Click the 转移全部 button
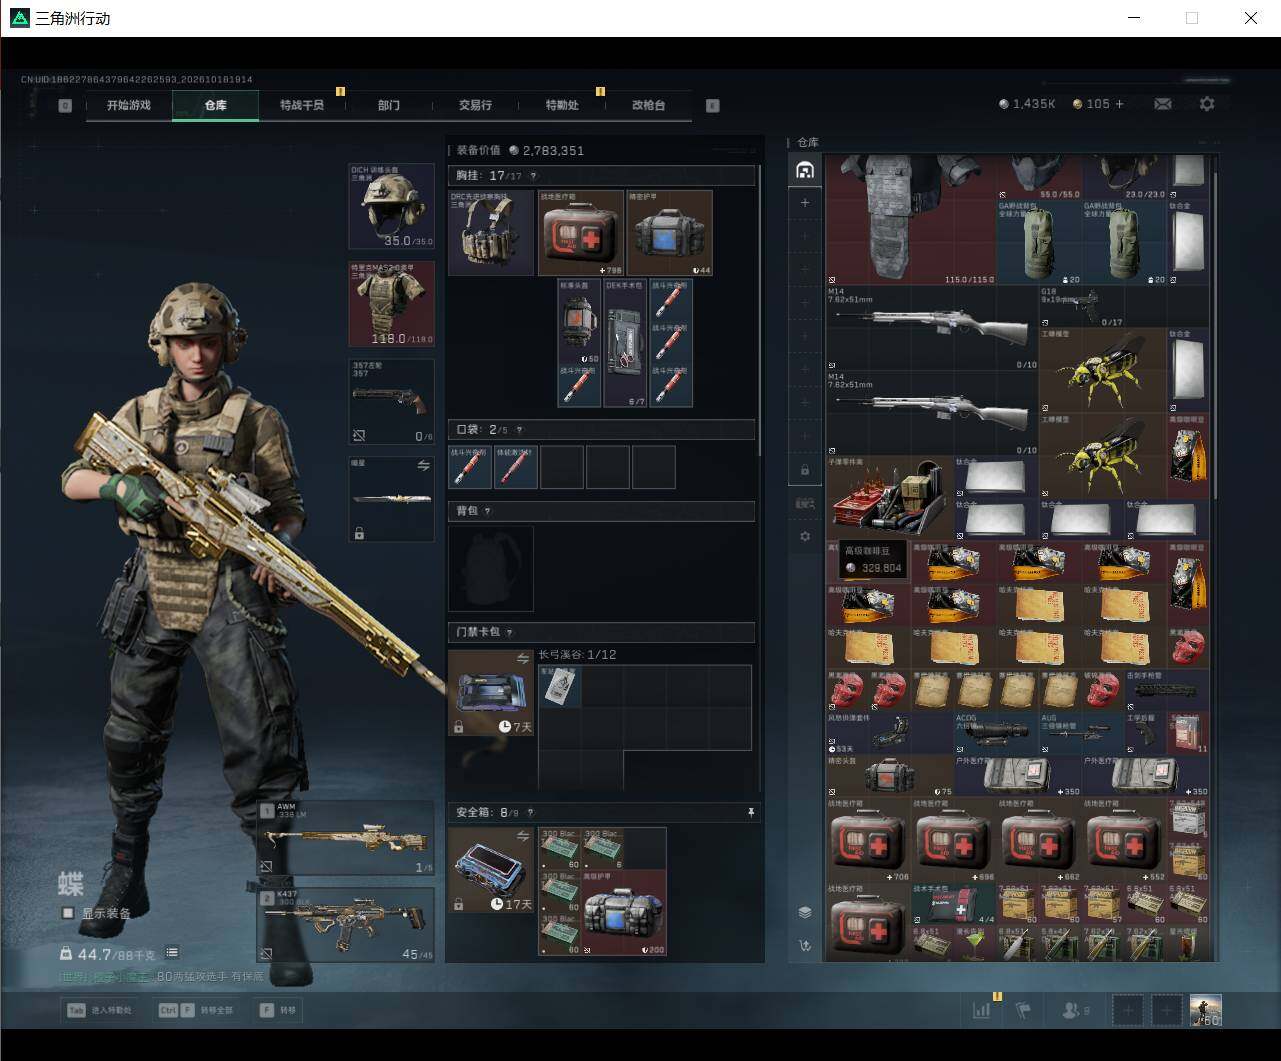This screenshot has height=1061, width=1281. point(197,1010)
